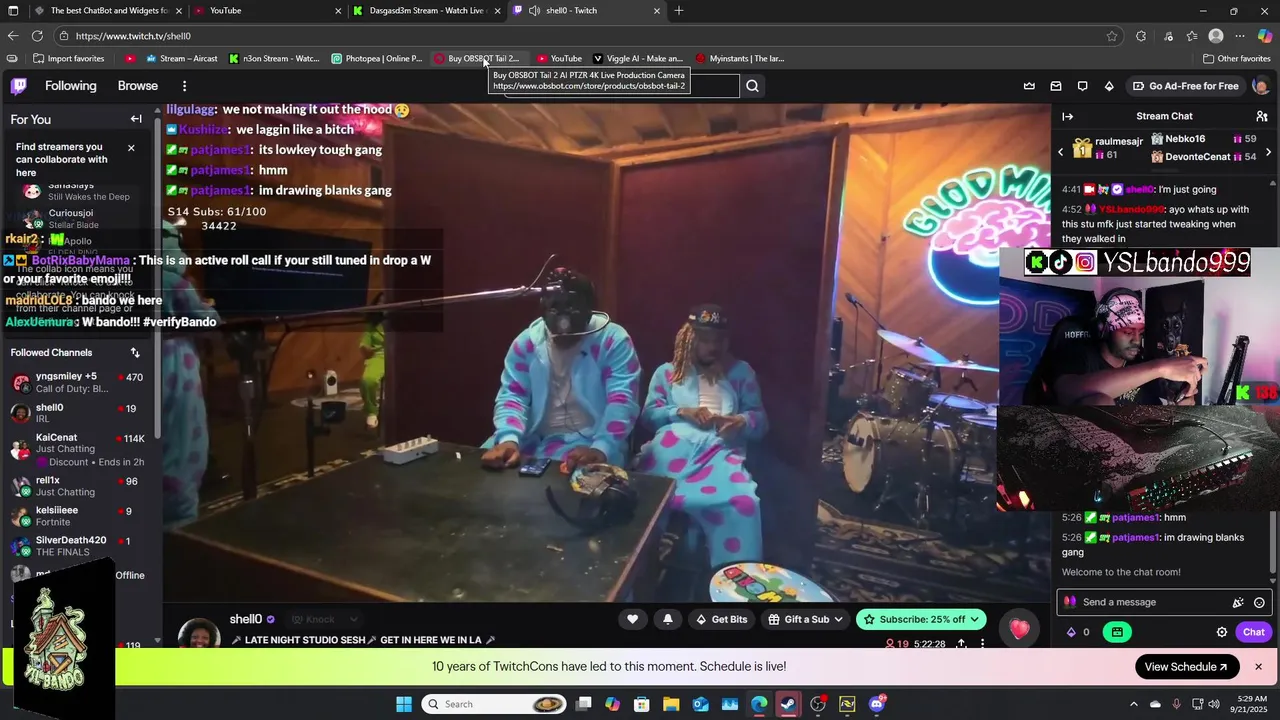Viewport: 1280px width, 720px height.
Task: Open OBS Studio from the taskbar
Action: pos(818,704)
